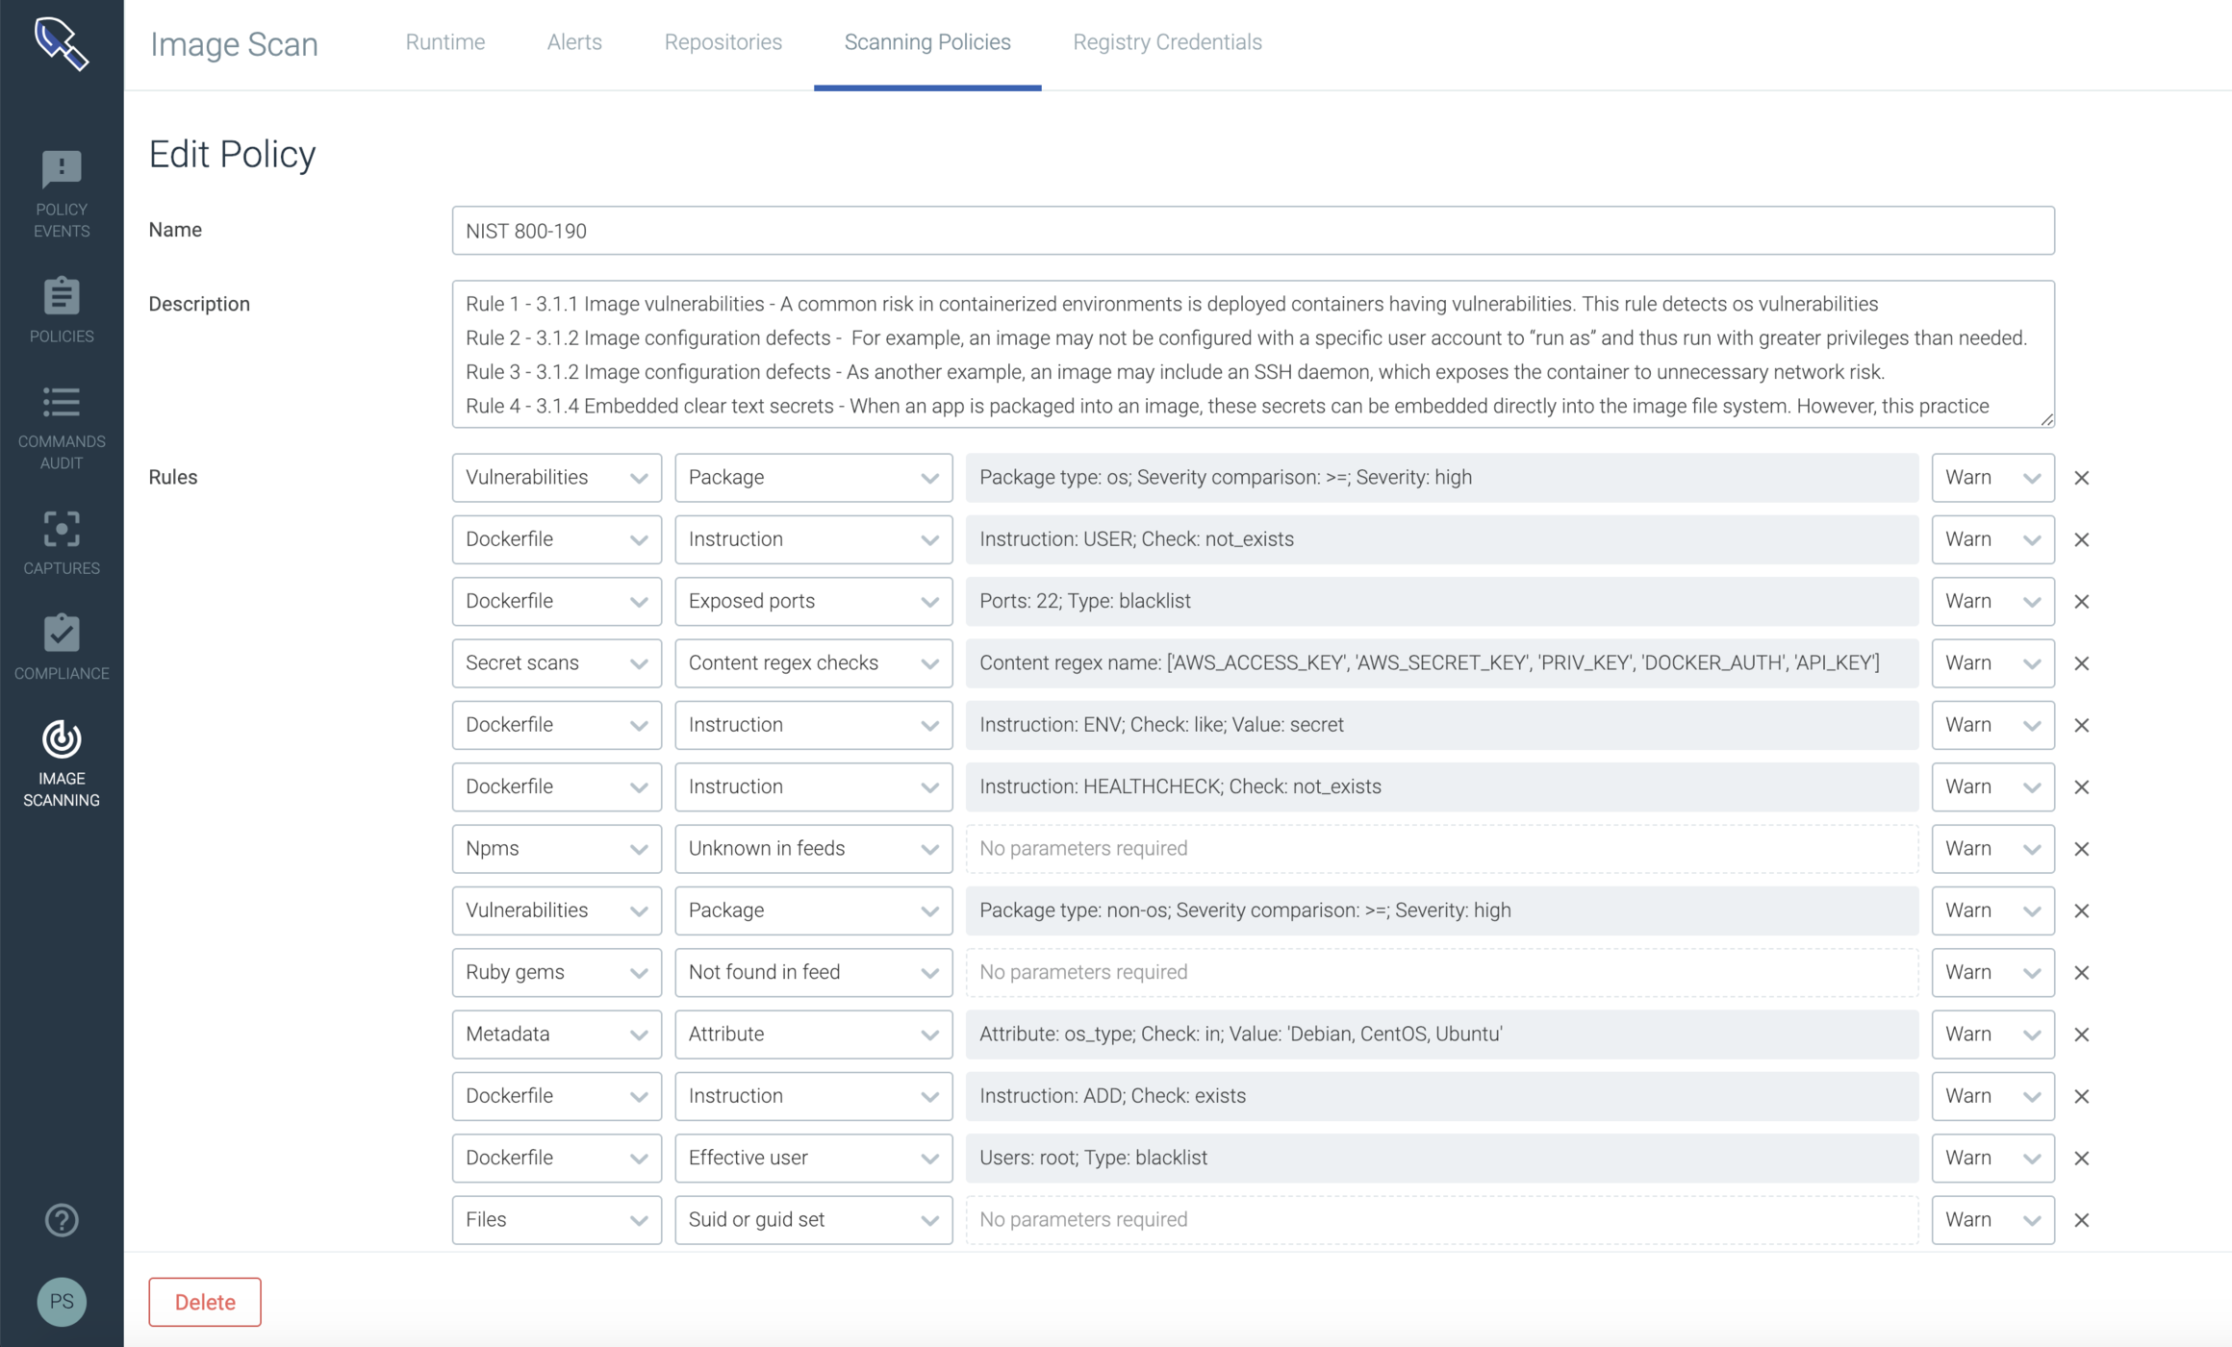Remove the HEALTHCHECK not_exists rule
Viewport: 2232px width, 1347px height.
click(x=2082, y=787)
